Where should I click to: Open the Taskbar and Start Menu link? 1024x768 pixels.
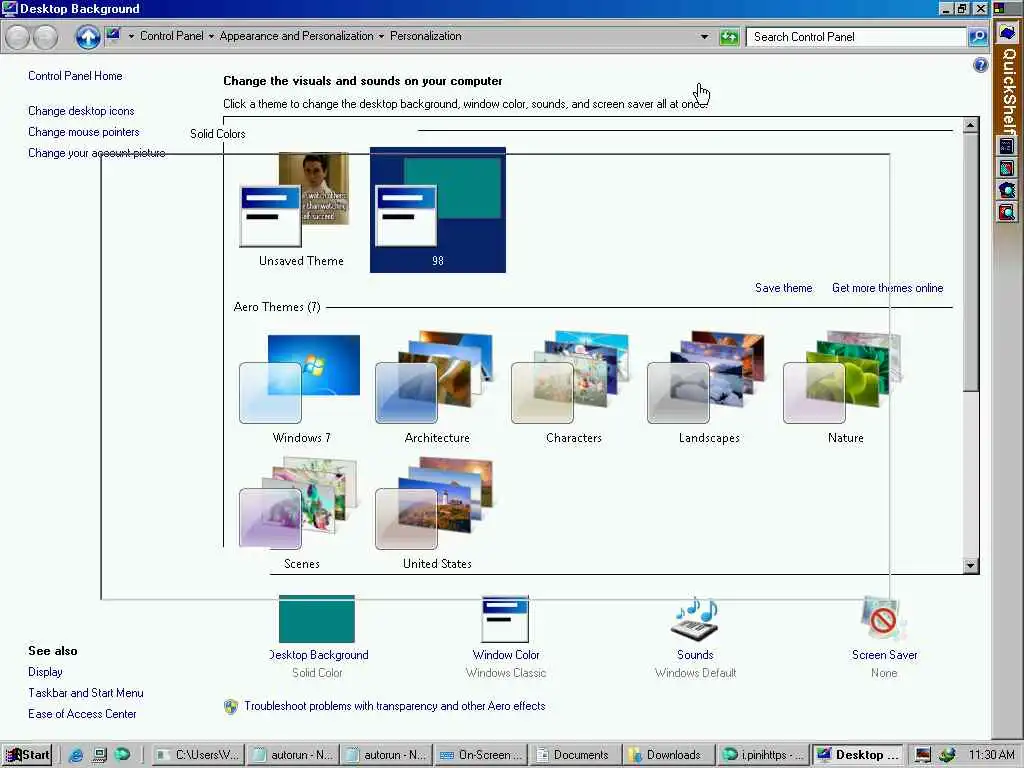pos(86,693)
